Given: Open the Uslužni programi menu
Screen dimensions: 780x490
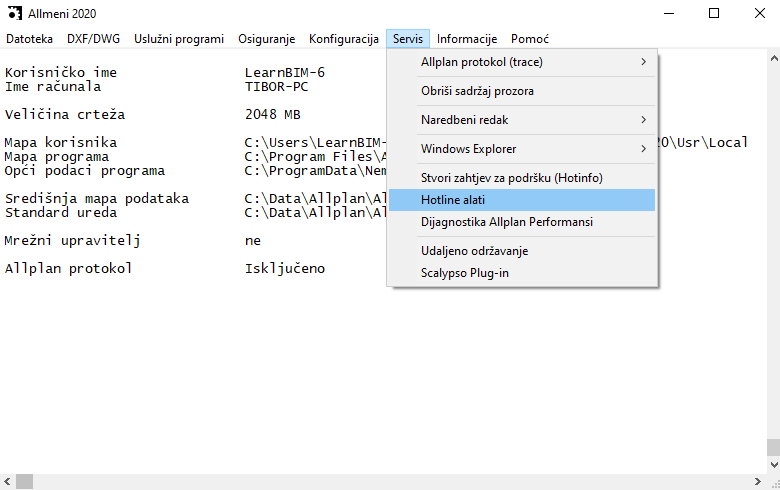Looking at the screenshot, I should point(179,39).
